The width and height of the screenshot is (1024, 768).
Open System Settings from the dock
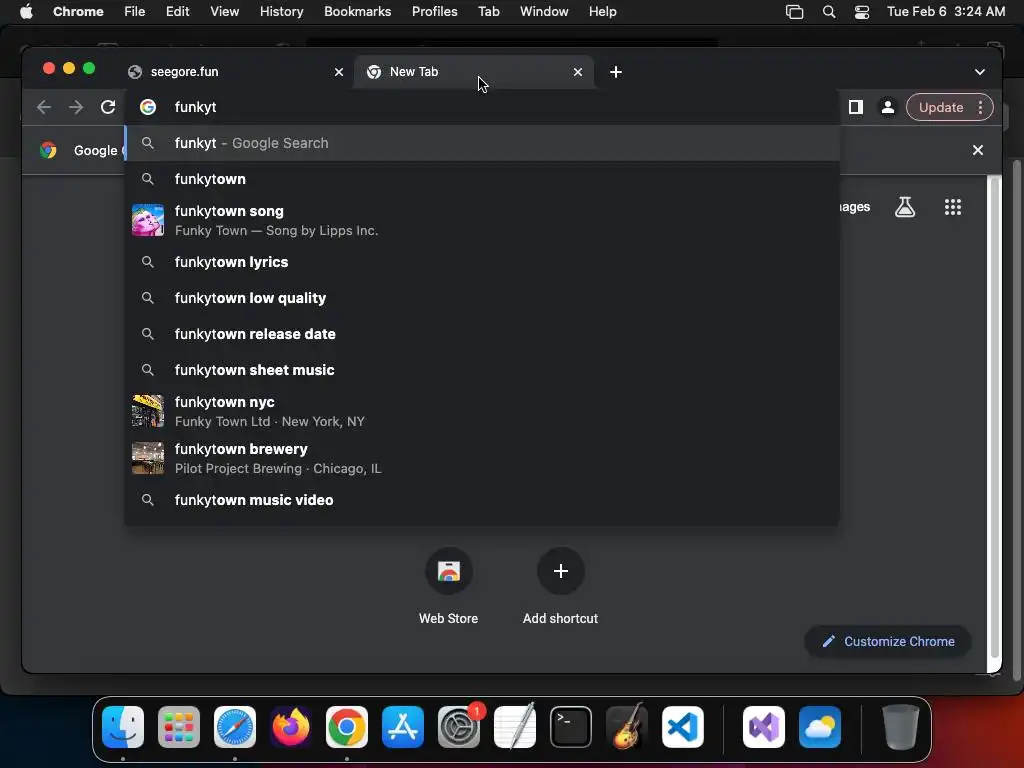459,727
